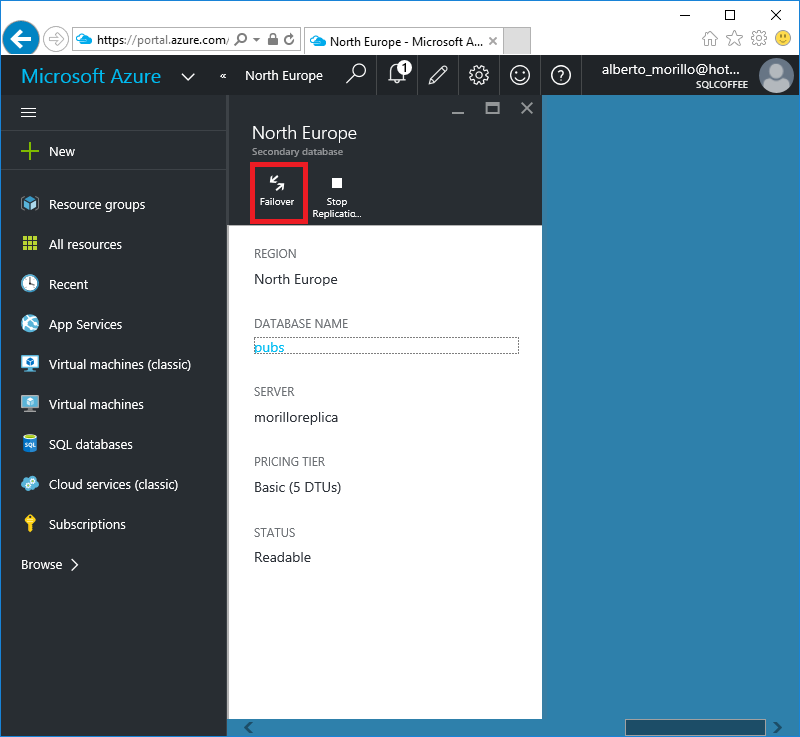Click the browser home icon
800x737 pixels.
(710, 38)
